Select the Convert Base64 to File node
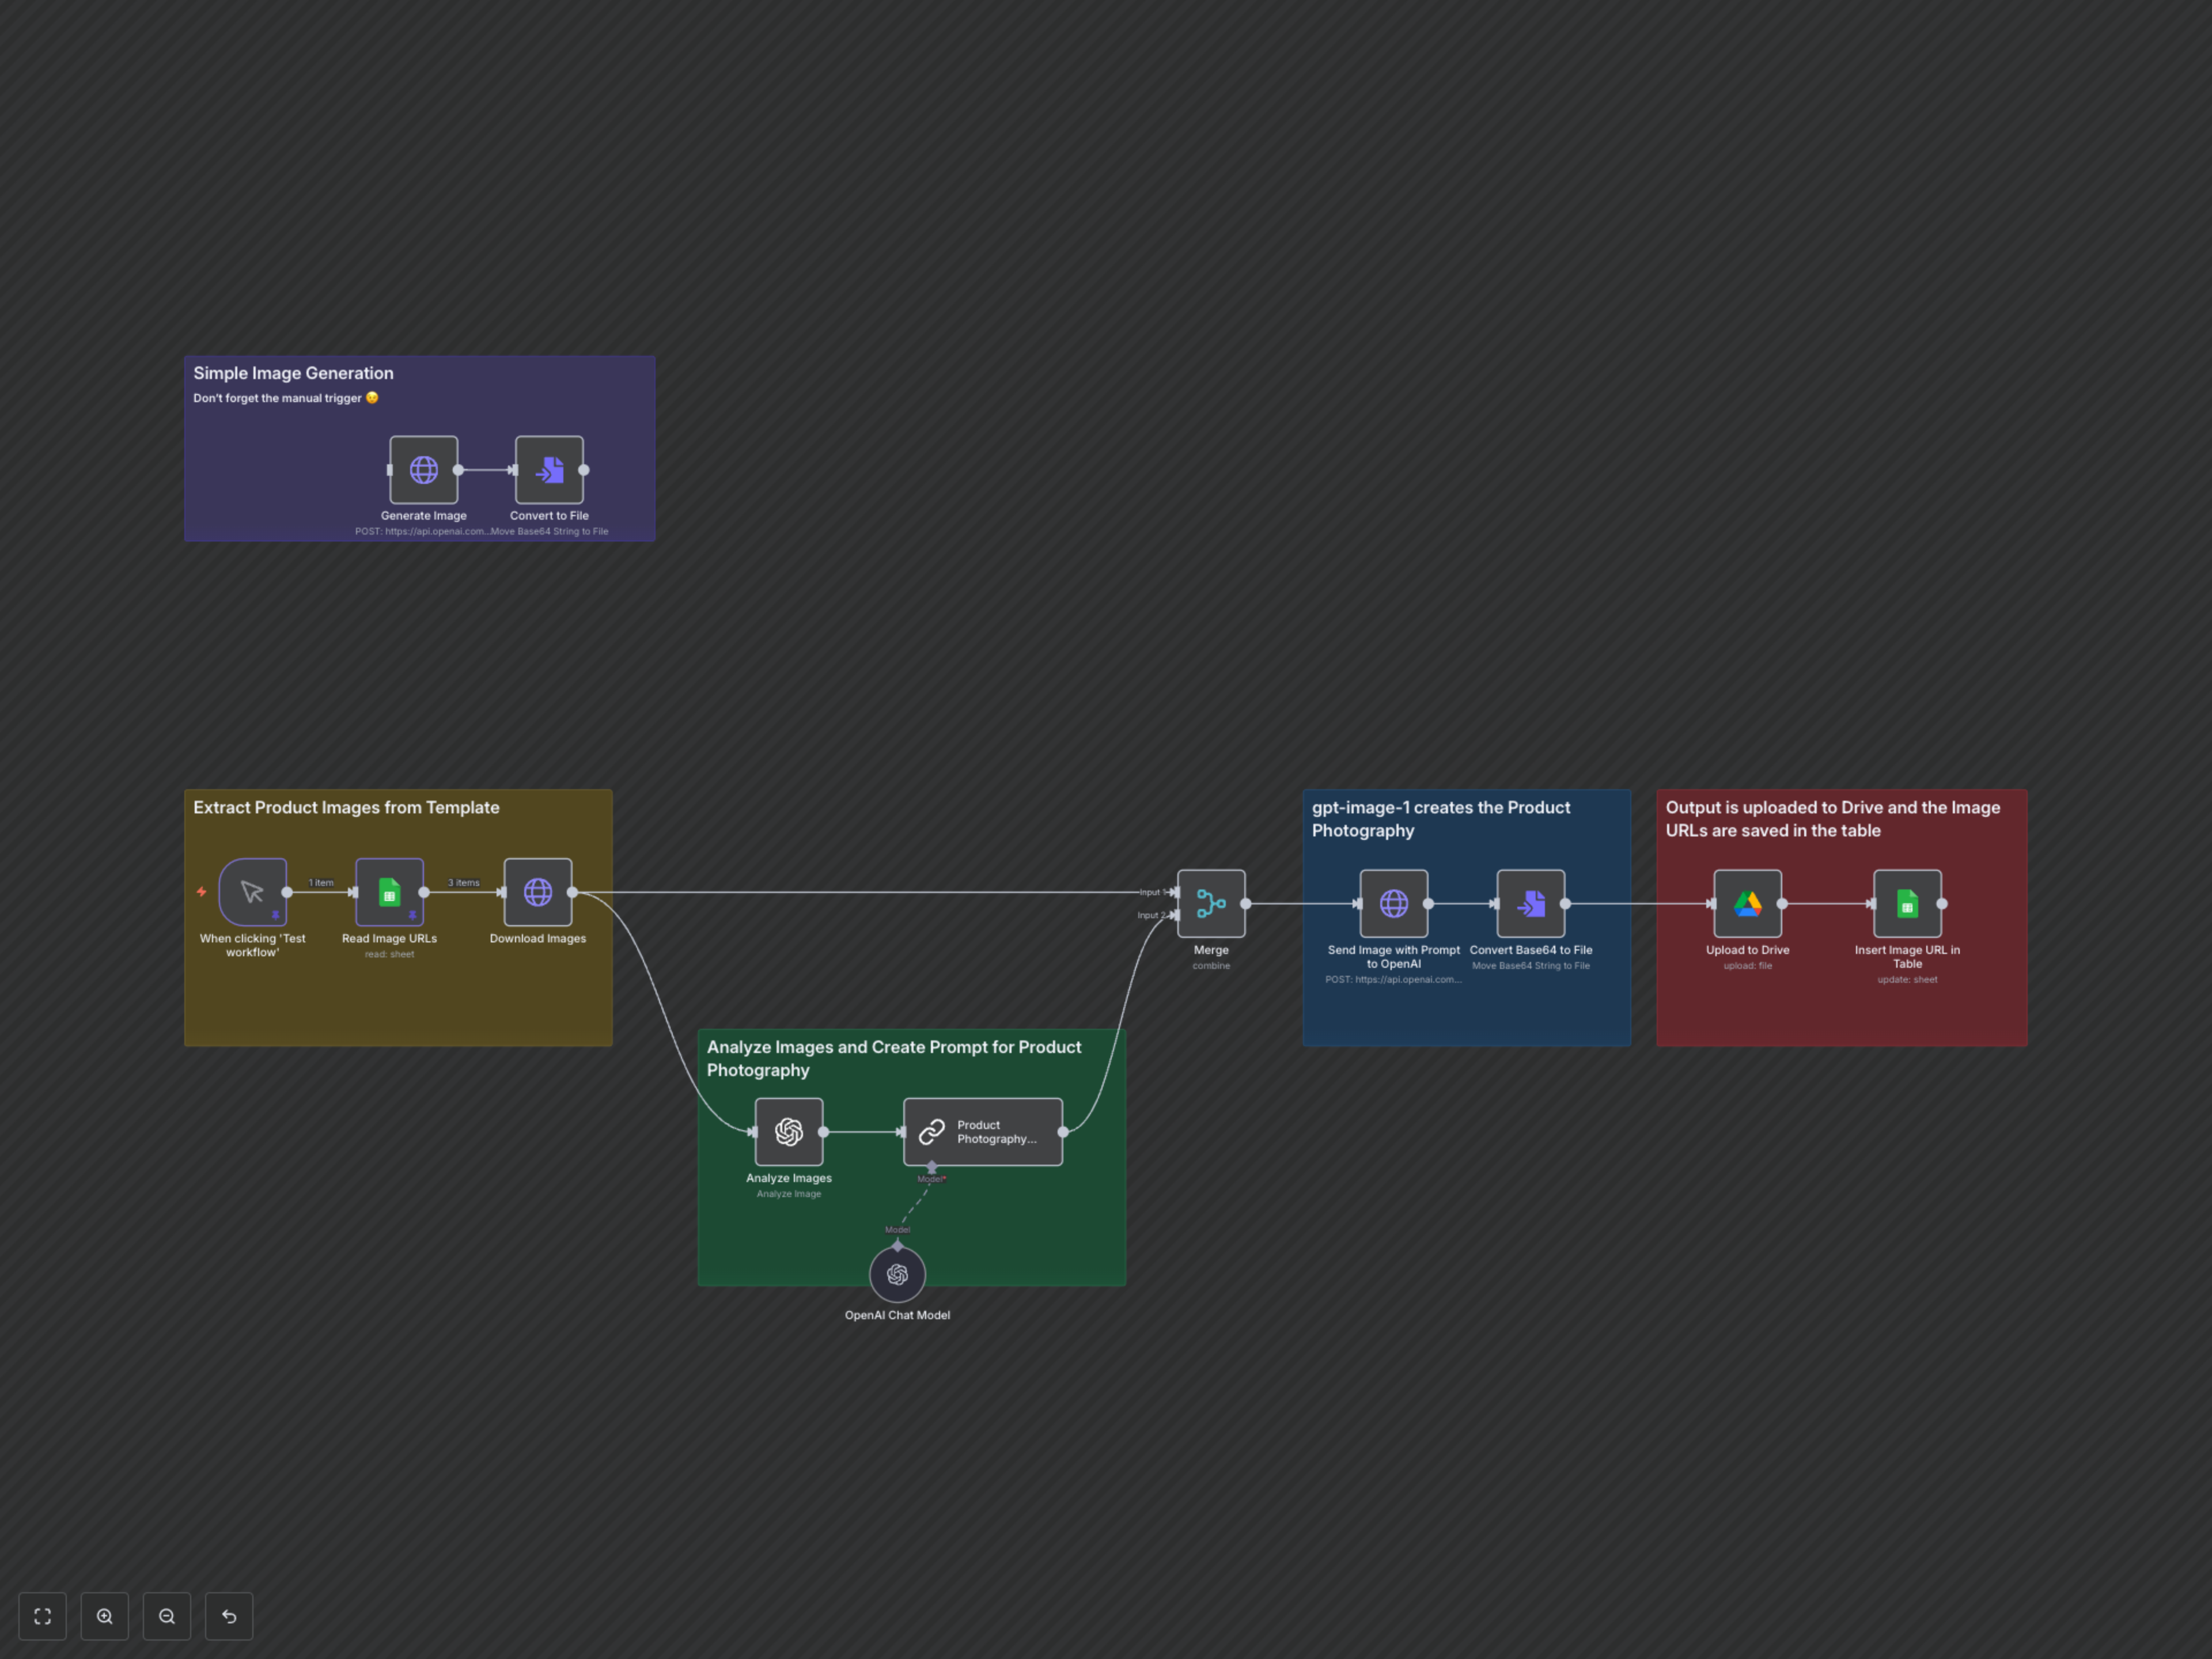Screen dimensions: 2212x1659 point(1530,904)
